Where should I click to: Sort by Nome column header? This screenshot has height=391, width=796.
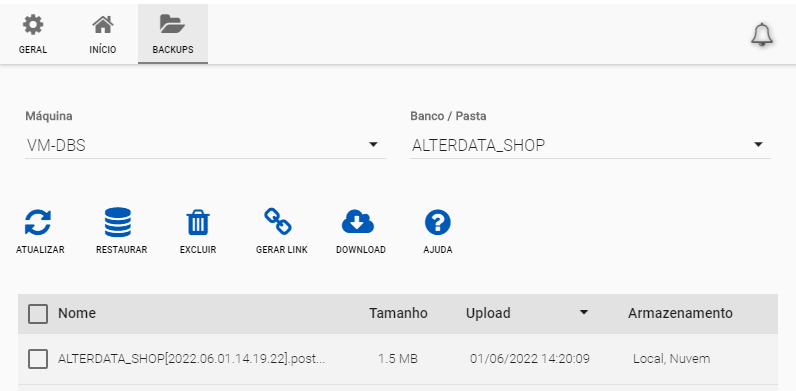(x=77, y=313)
